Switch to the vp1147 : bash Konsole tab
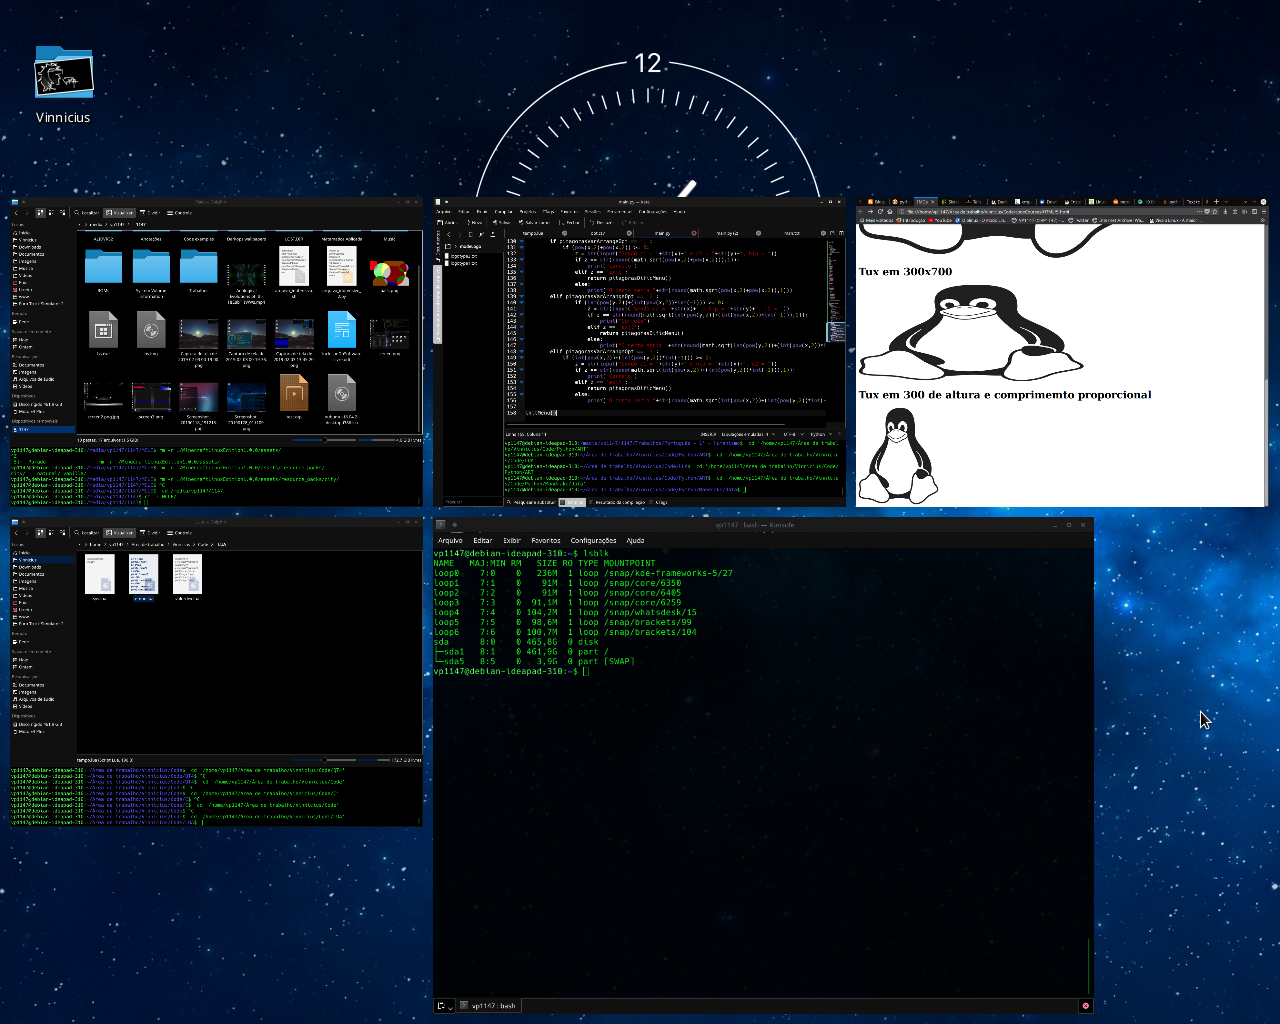1280x1024 pixels. click(x=493, y=1005)
